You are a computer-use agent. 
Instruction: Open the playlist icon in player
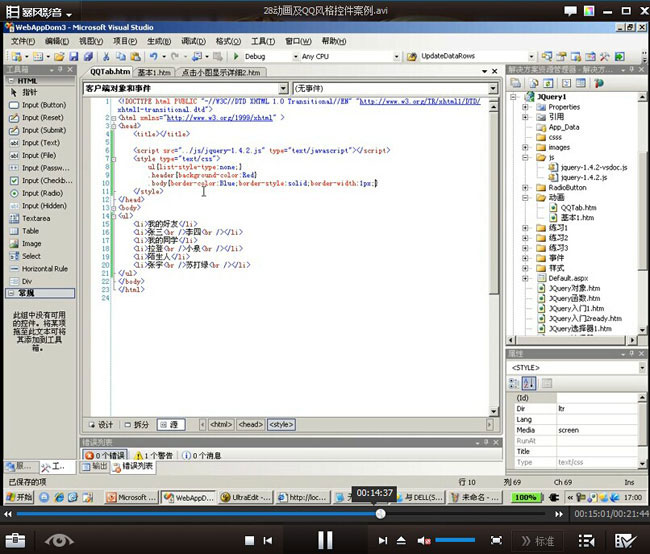(x=586, y=540)
